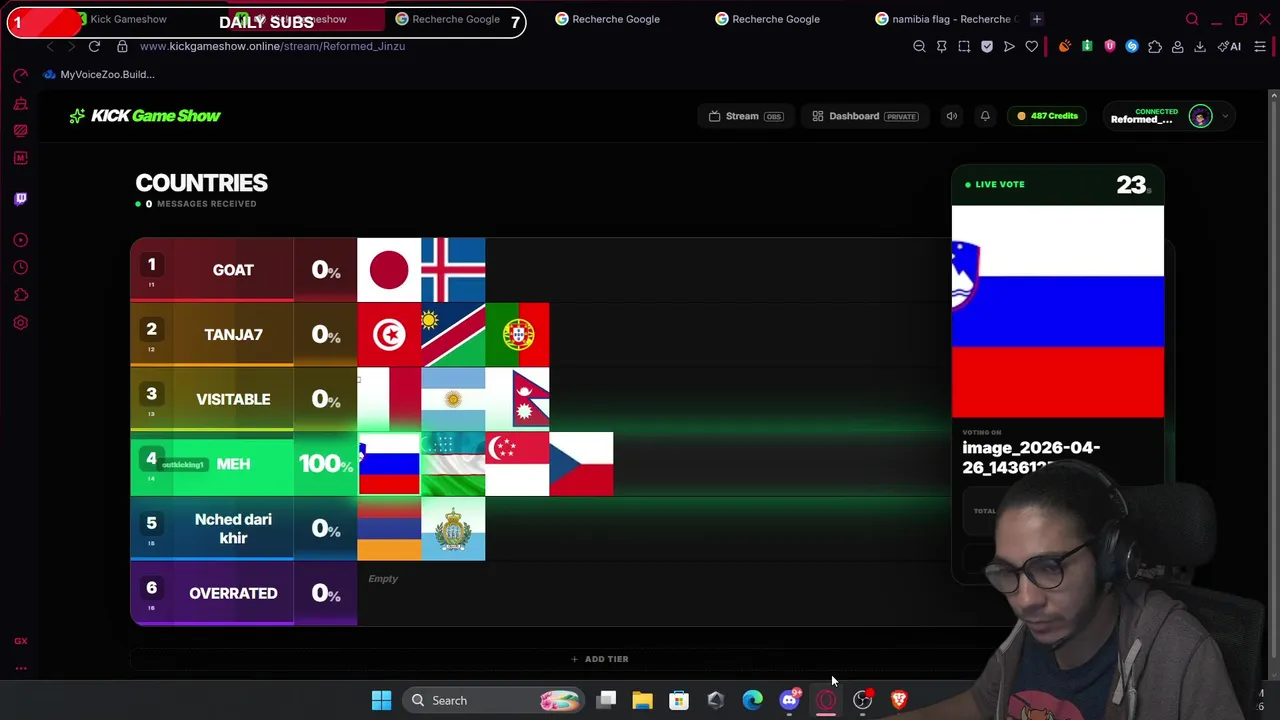This screenshot has height=720, width=1280.
Task: Click the Uzbekistan flag thumbnail
Action: pyautogui.click(x=453, y=464)
